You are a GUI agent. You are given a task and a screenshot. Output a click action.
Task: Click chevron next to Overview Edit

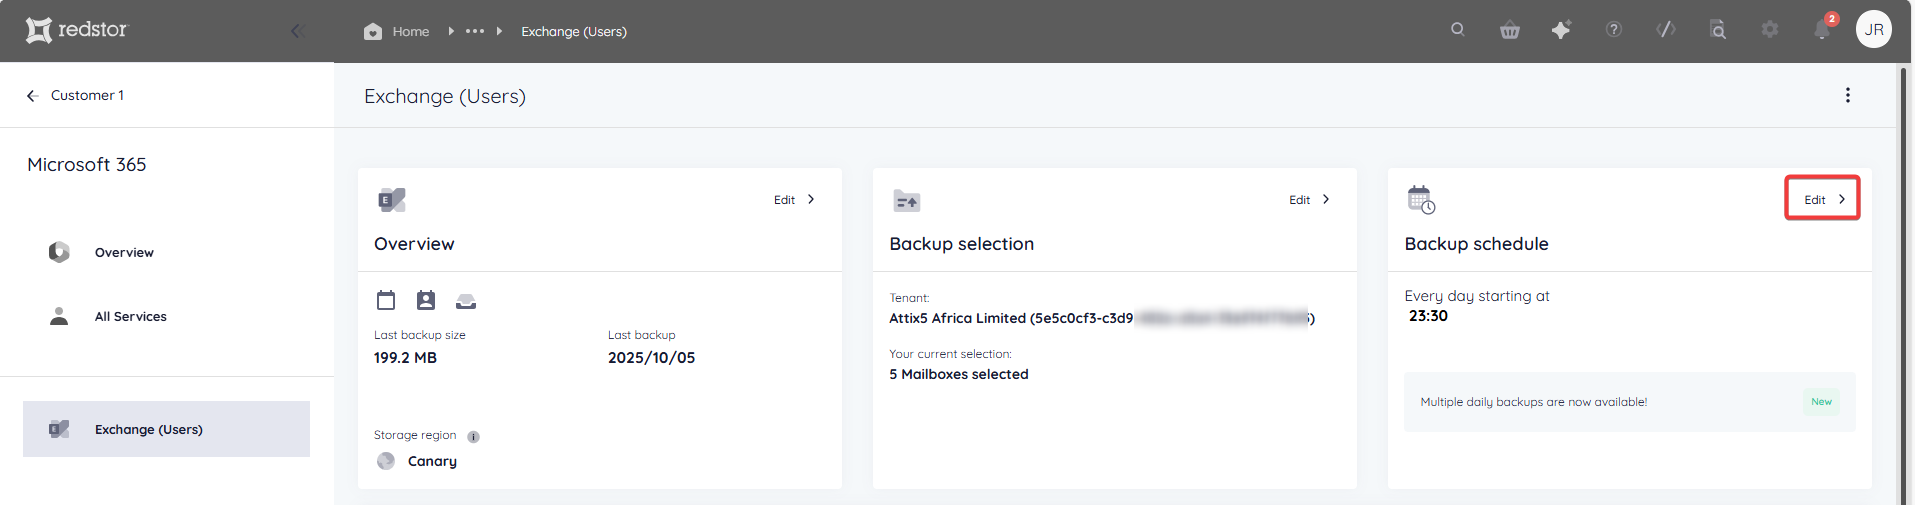[x=811, y=199]
